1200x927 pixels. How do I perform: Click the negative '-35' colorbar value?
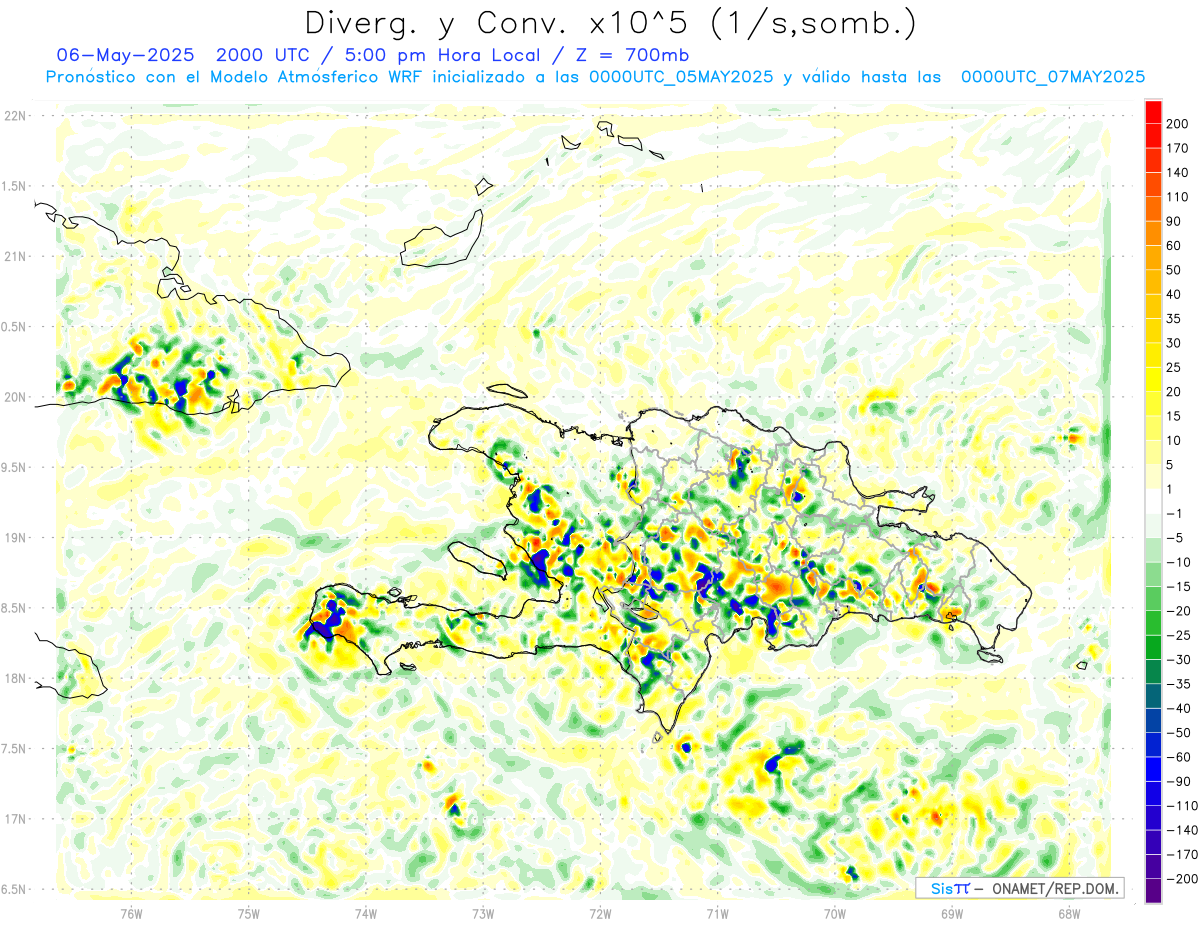(x=1179, y=684)
